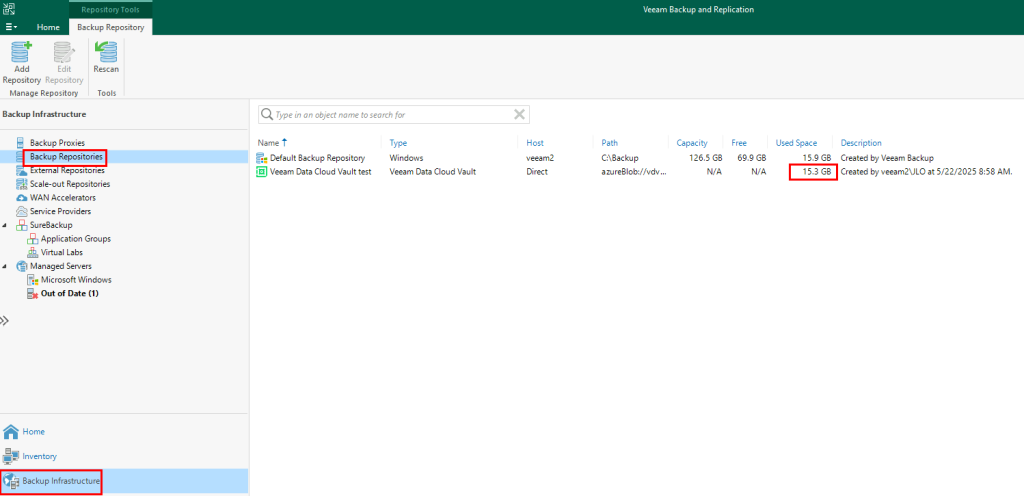Click the veeam2 host cell

point(540,158)
